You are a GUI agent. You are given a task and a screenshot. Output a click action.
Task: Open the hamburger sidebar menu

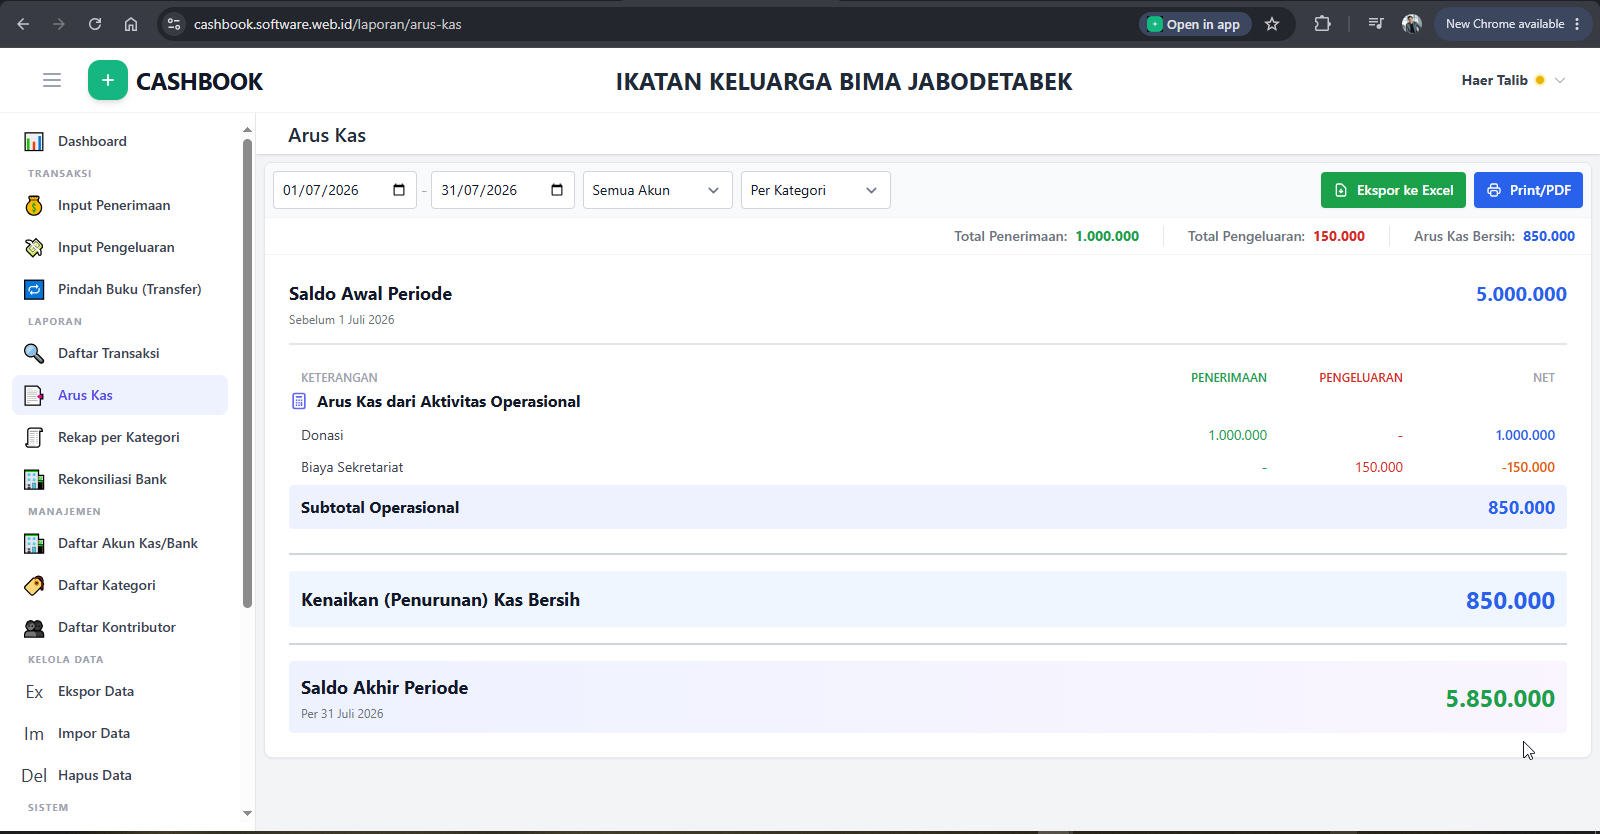pos(52,80)
